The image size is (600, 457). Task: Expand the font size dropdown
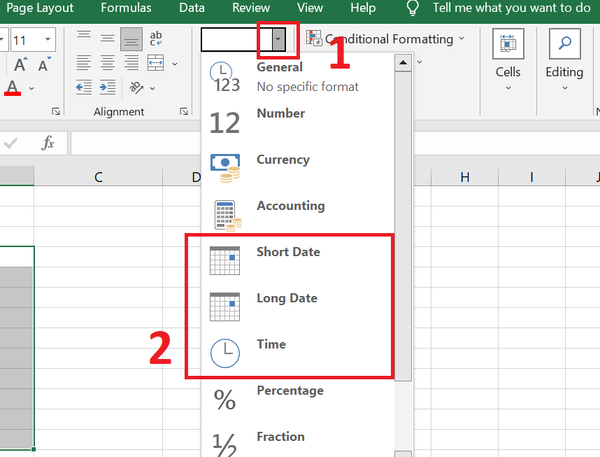point(48,39)
